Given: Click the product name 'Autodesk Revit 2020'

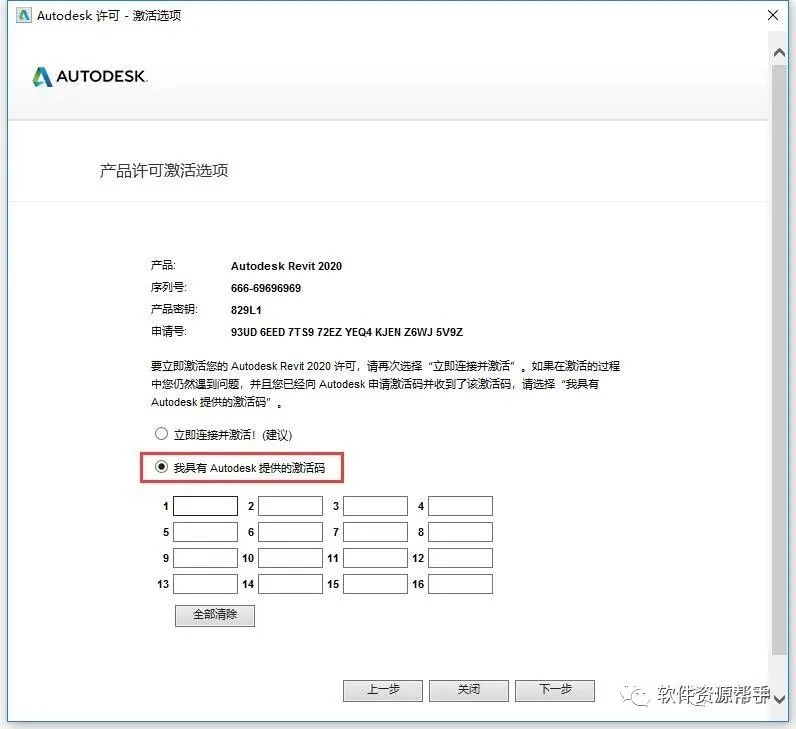Looking at the screenshot, I should coord(286,266).
